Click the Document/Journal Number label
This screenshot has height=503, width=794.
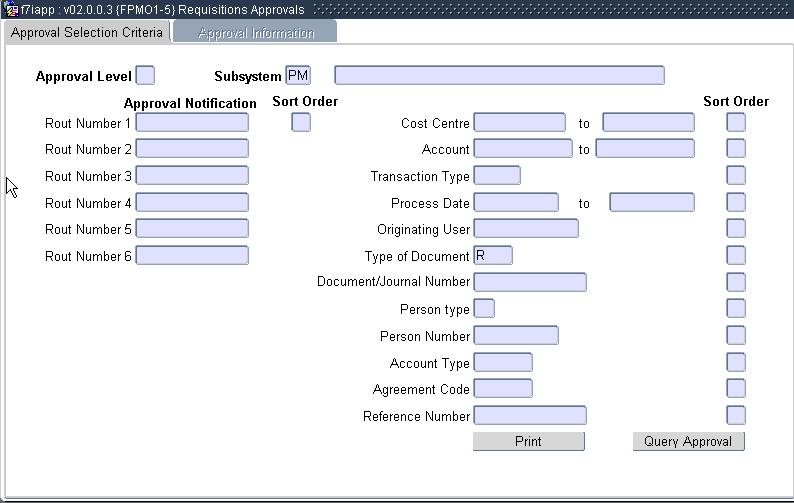[x=393, y=282]
